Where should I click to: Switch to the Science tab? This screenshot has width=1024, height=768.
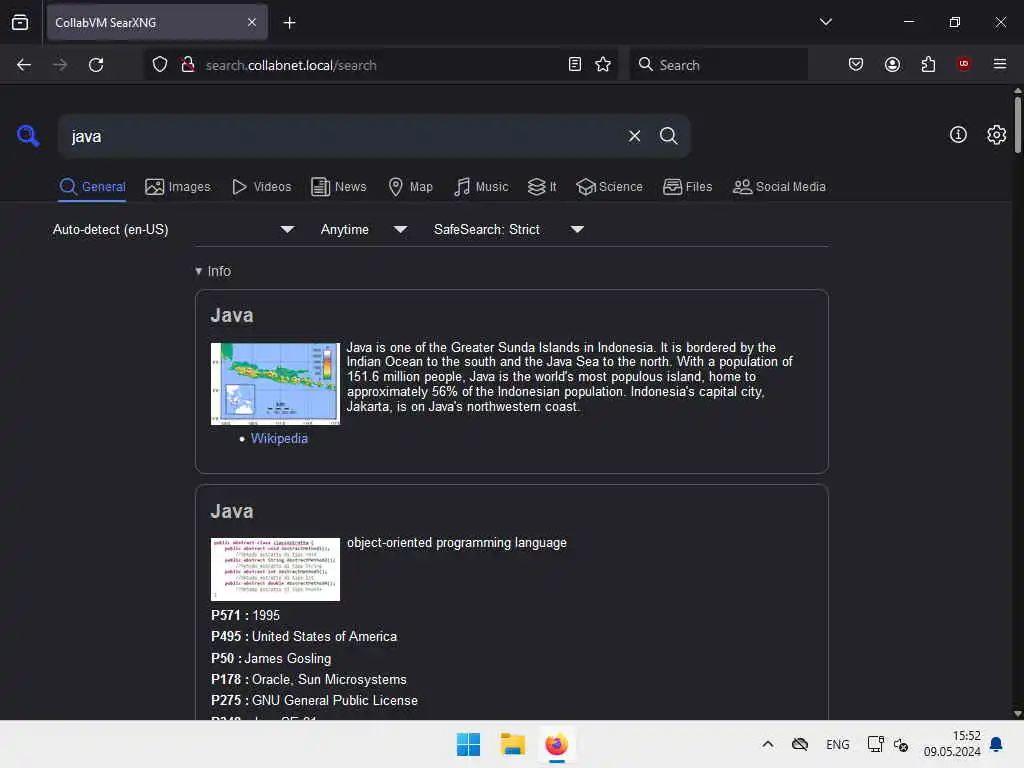609,187
